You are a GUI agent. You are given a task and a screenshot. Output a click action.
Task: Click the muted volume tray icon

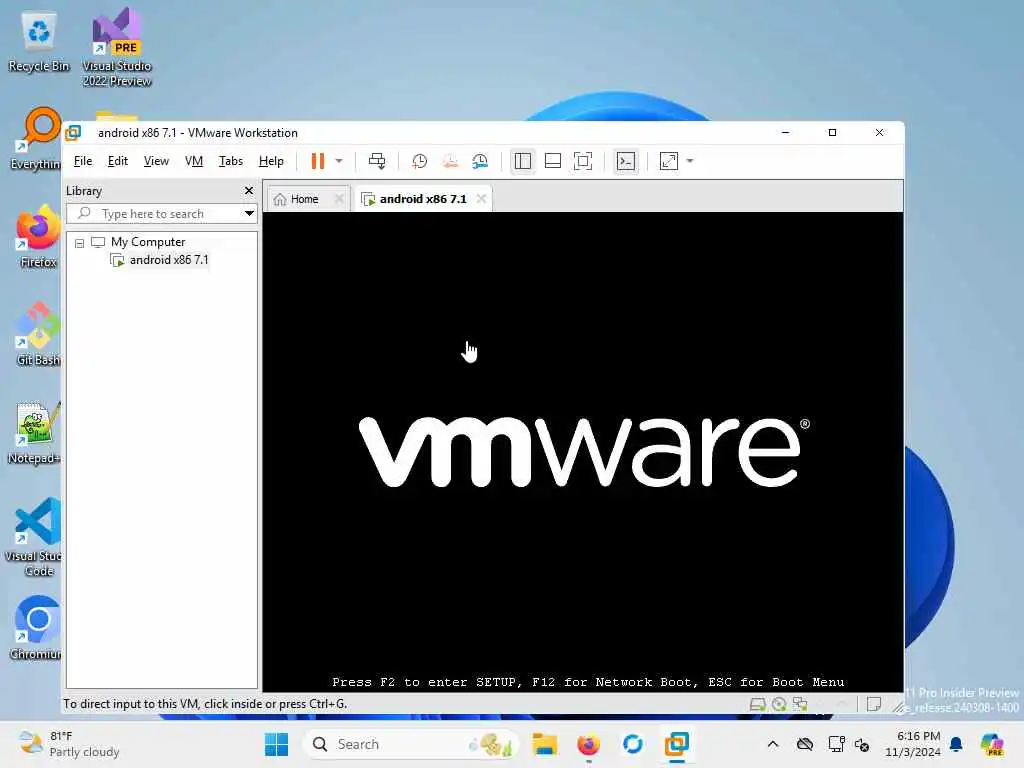(862, 744)
